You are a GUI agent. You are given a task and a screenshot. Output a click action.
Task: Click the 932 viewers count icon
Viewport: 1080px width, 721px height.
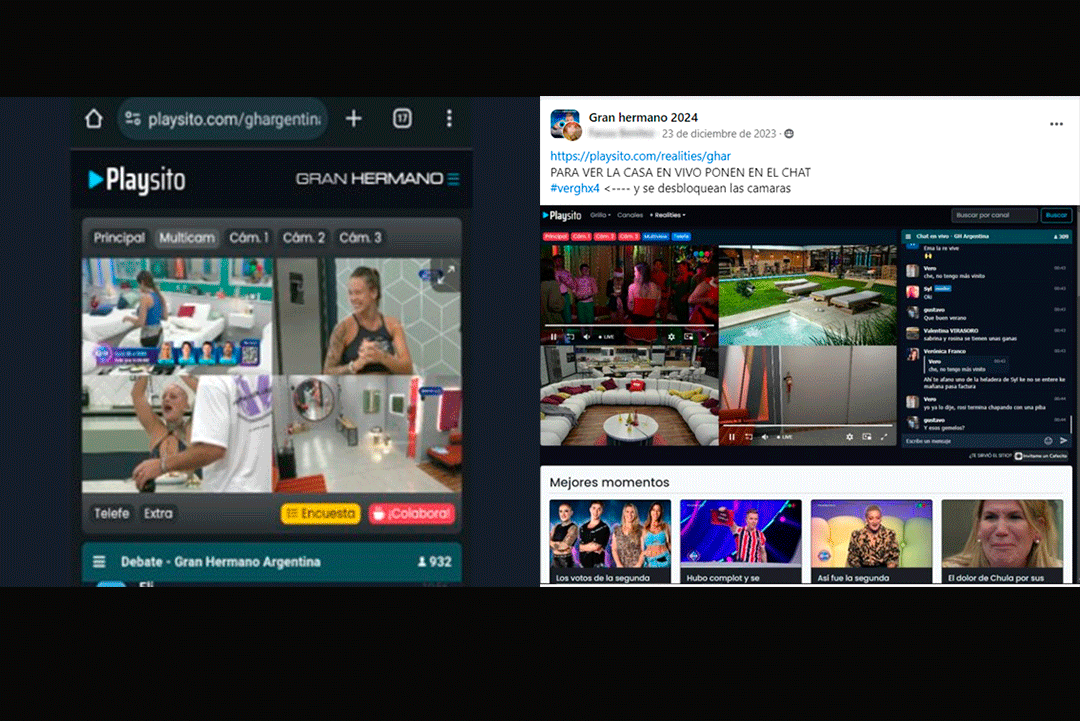(422, 562)
